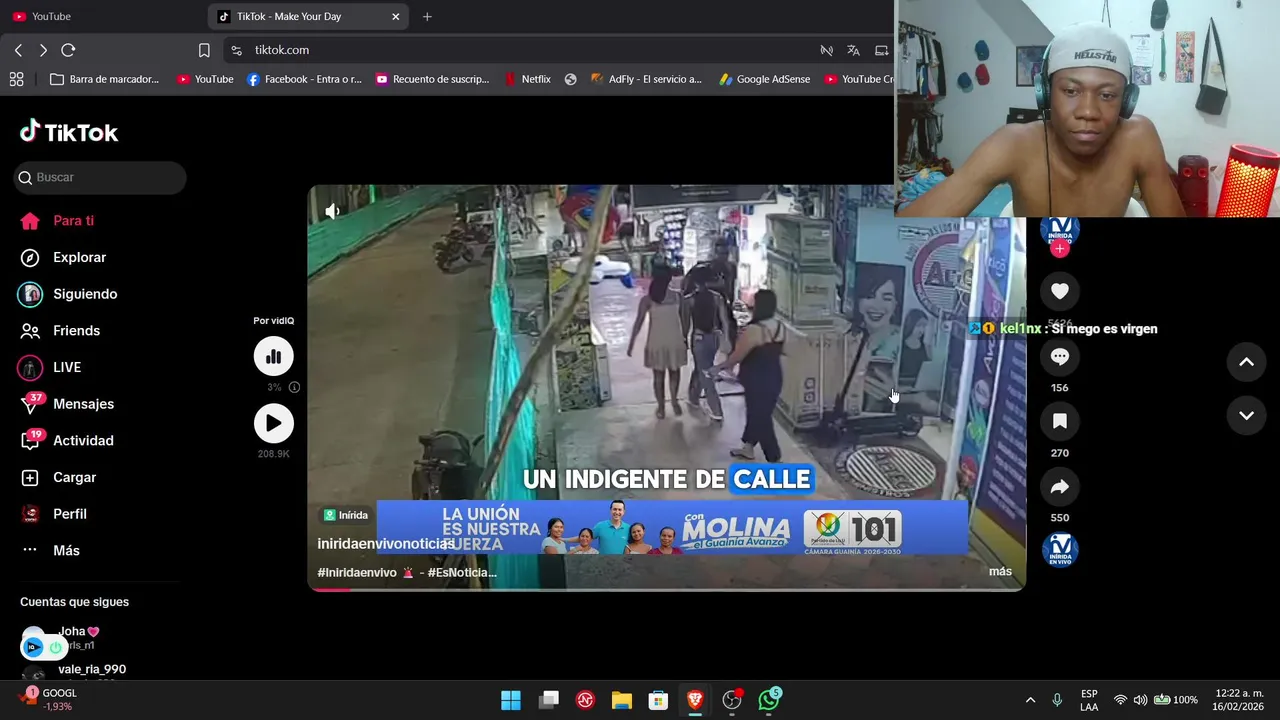Open a new browser tab
Viewport: 1280px width, 720px height.
coord(427,16)
